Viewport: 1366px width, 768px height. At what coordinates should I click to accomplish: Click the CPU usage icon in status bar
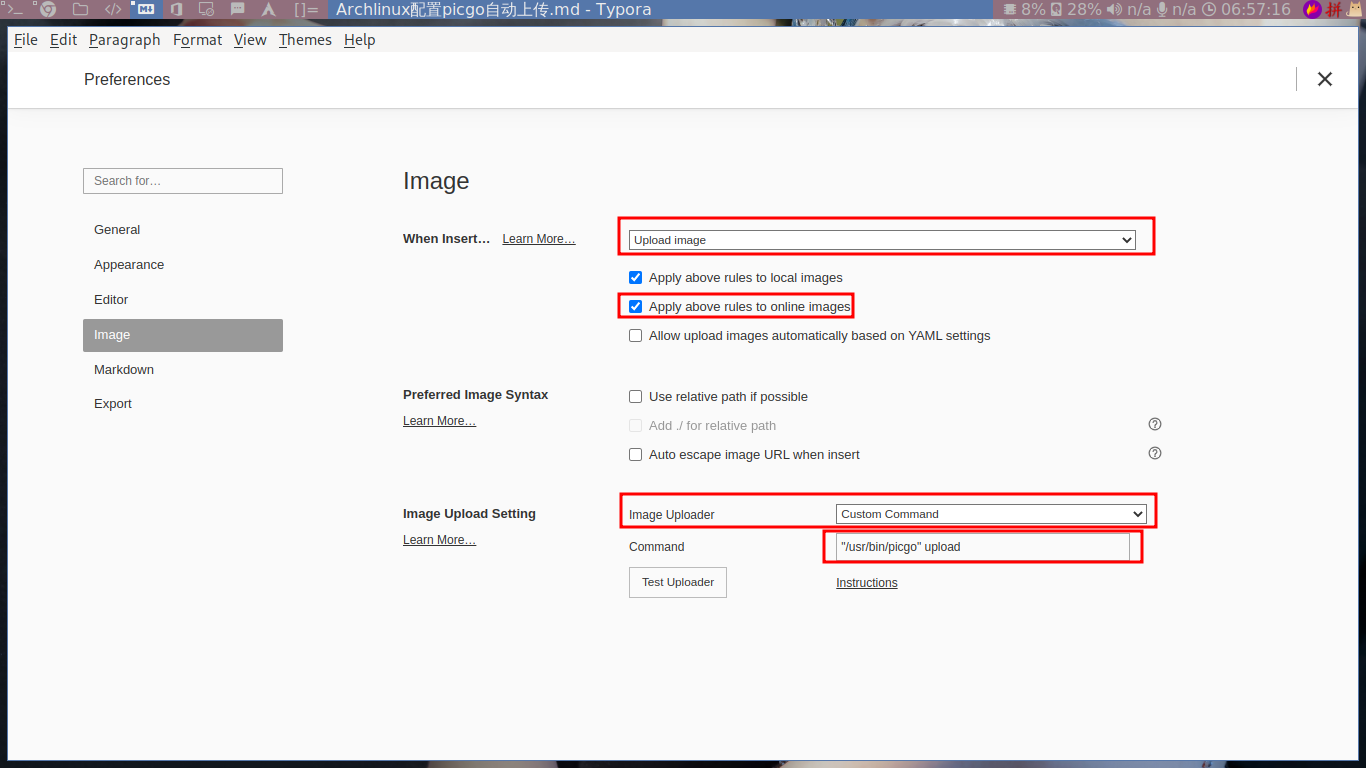(x=1010, y=9)
